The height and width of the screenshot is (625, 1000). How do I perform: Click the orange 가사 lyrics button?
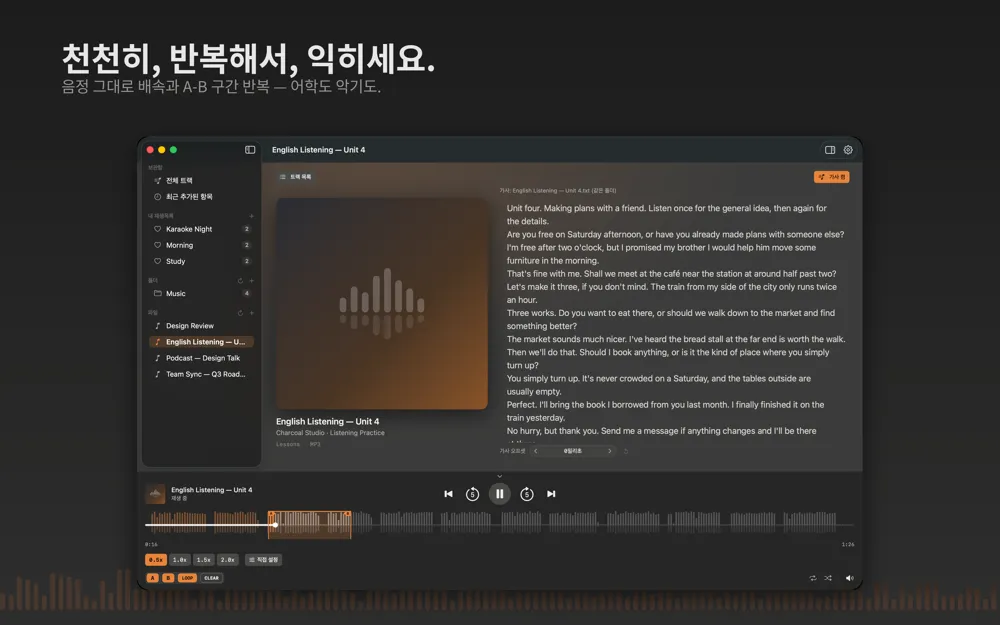click(832, 177)
